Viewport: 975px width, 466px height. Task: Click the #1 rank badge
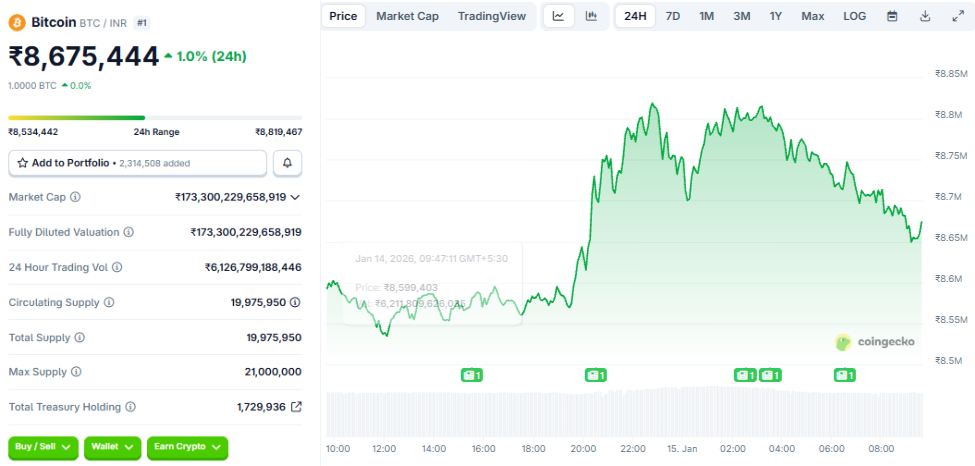point(142,23)
